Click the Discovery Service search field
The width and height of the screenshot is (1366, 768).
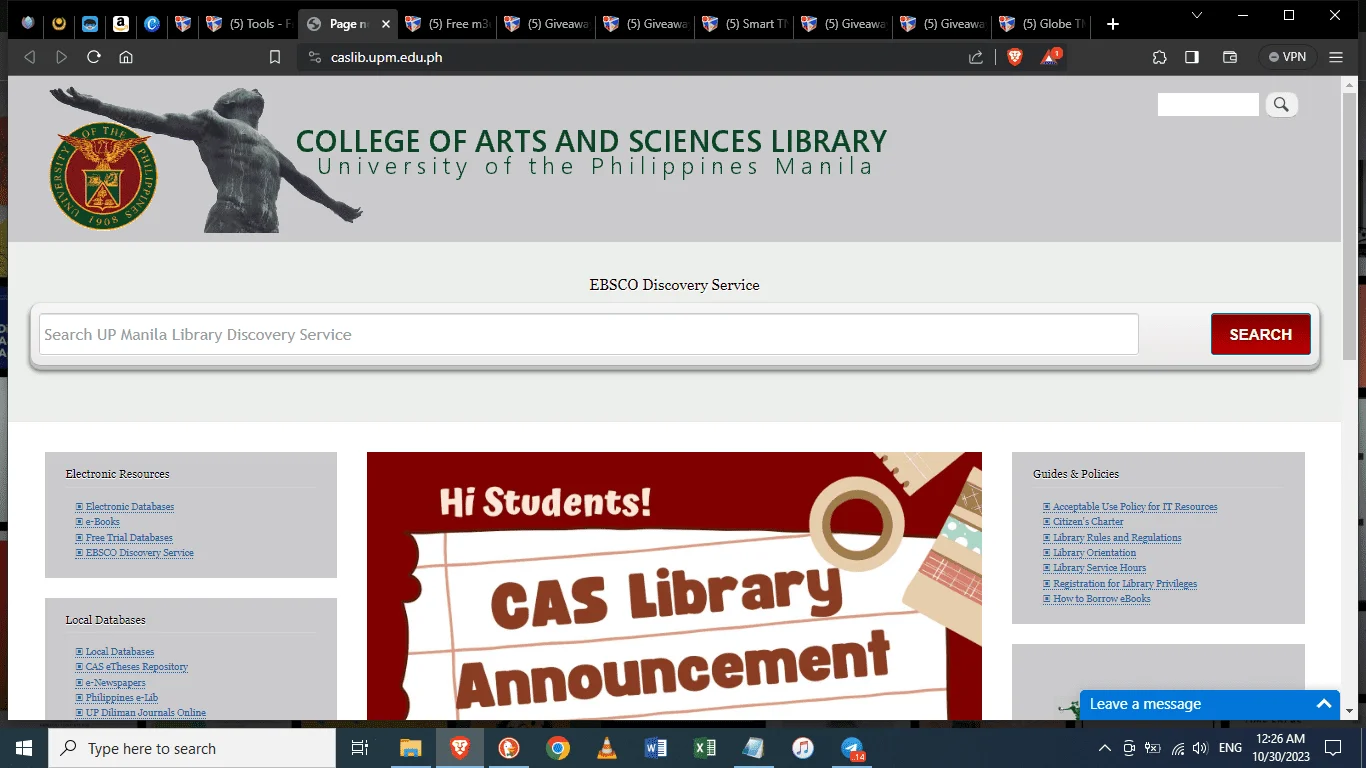(x=588, y=334)
